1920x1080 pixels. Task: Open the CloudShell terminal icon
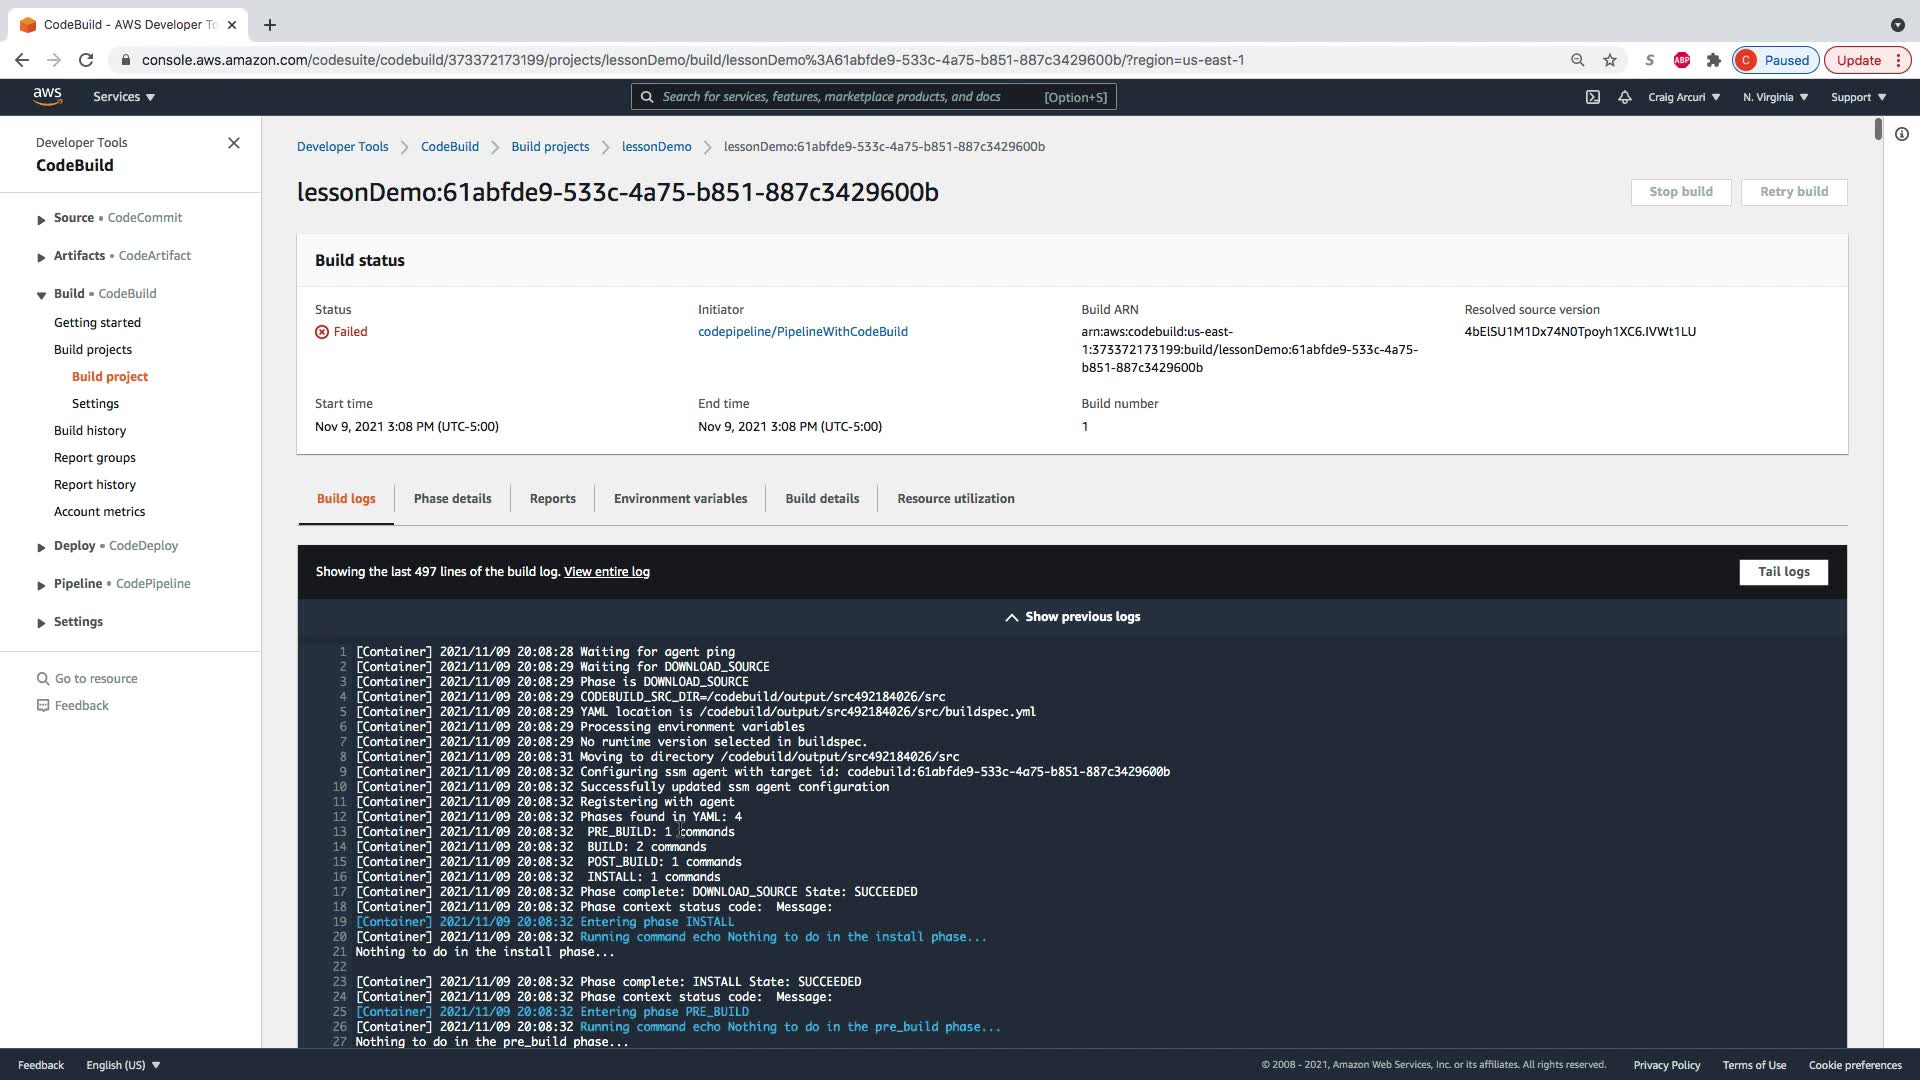pos(1593,97)
